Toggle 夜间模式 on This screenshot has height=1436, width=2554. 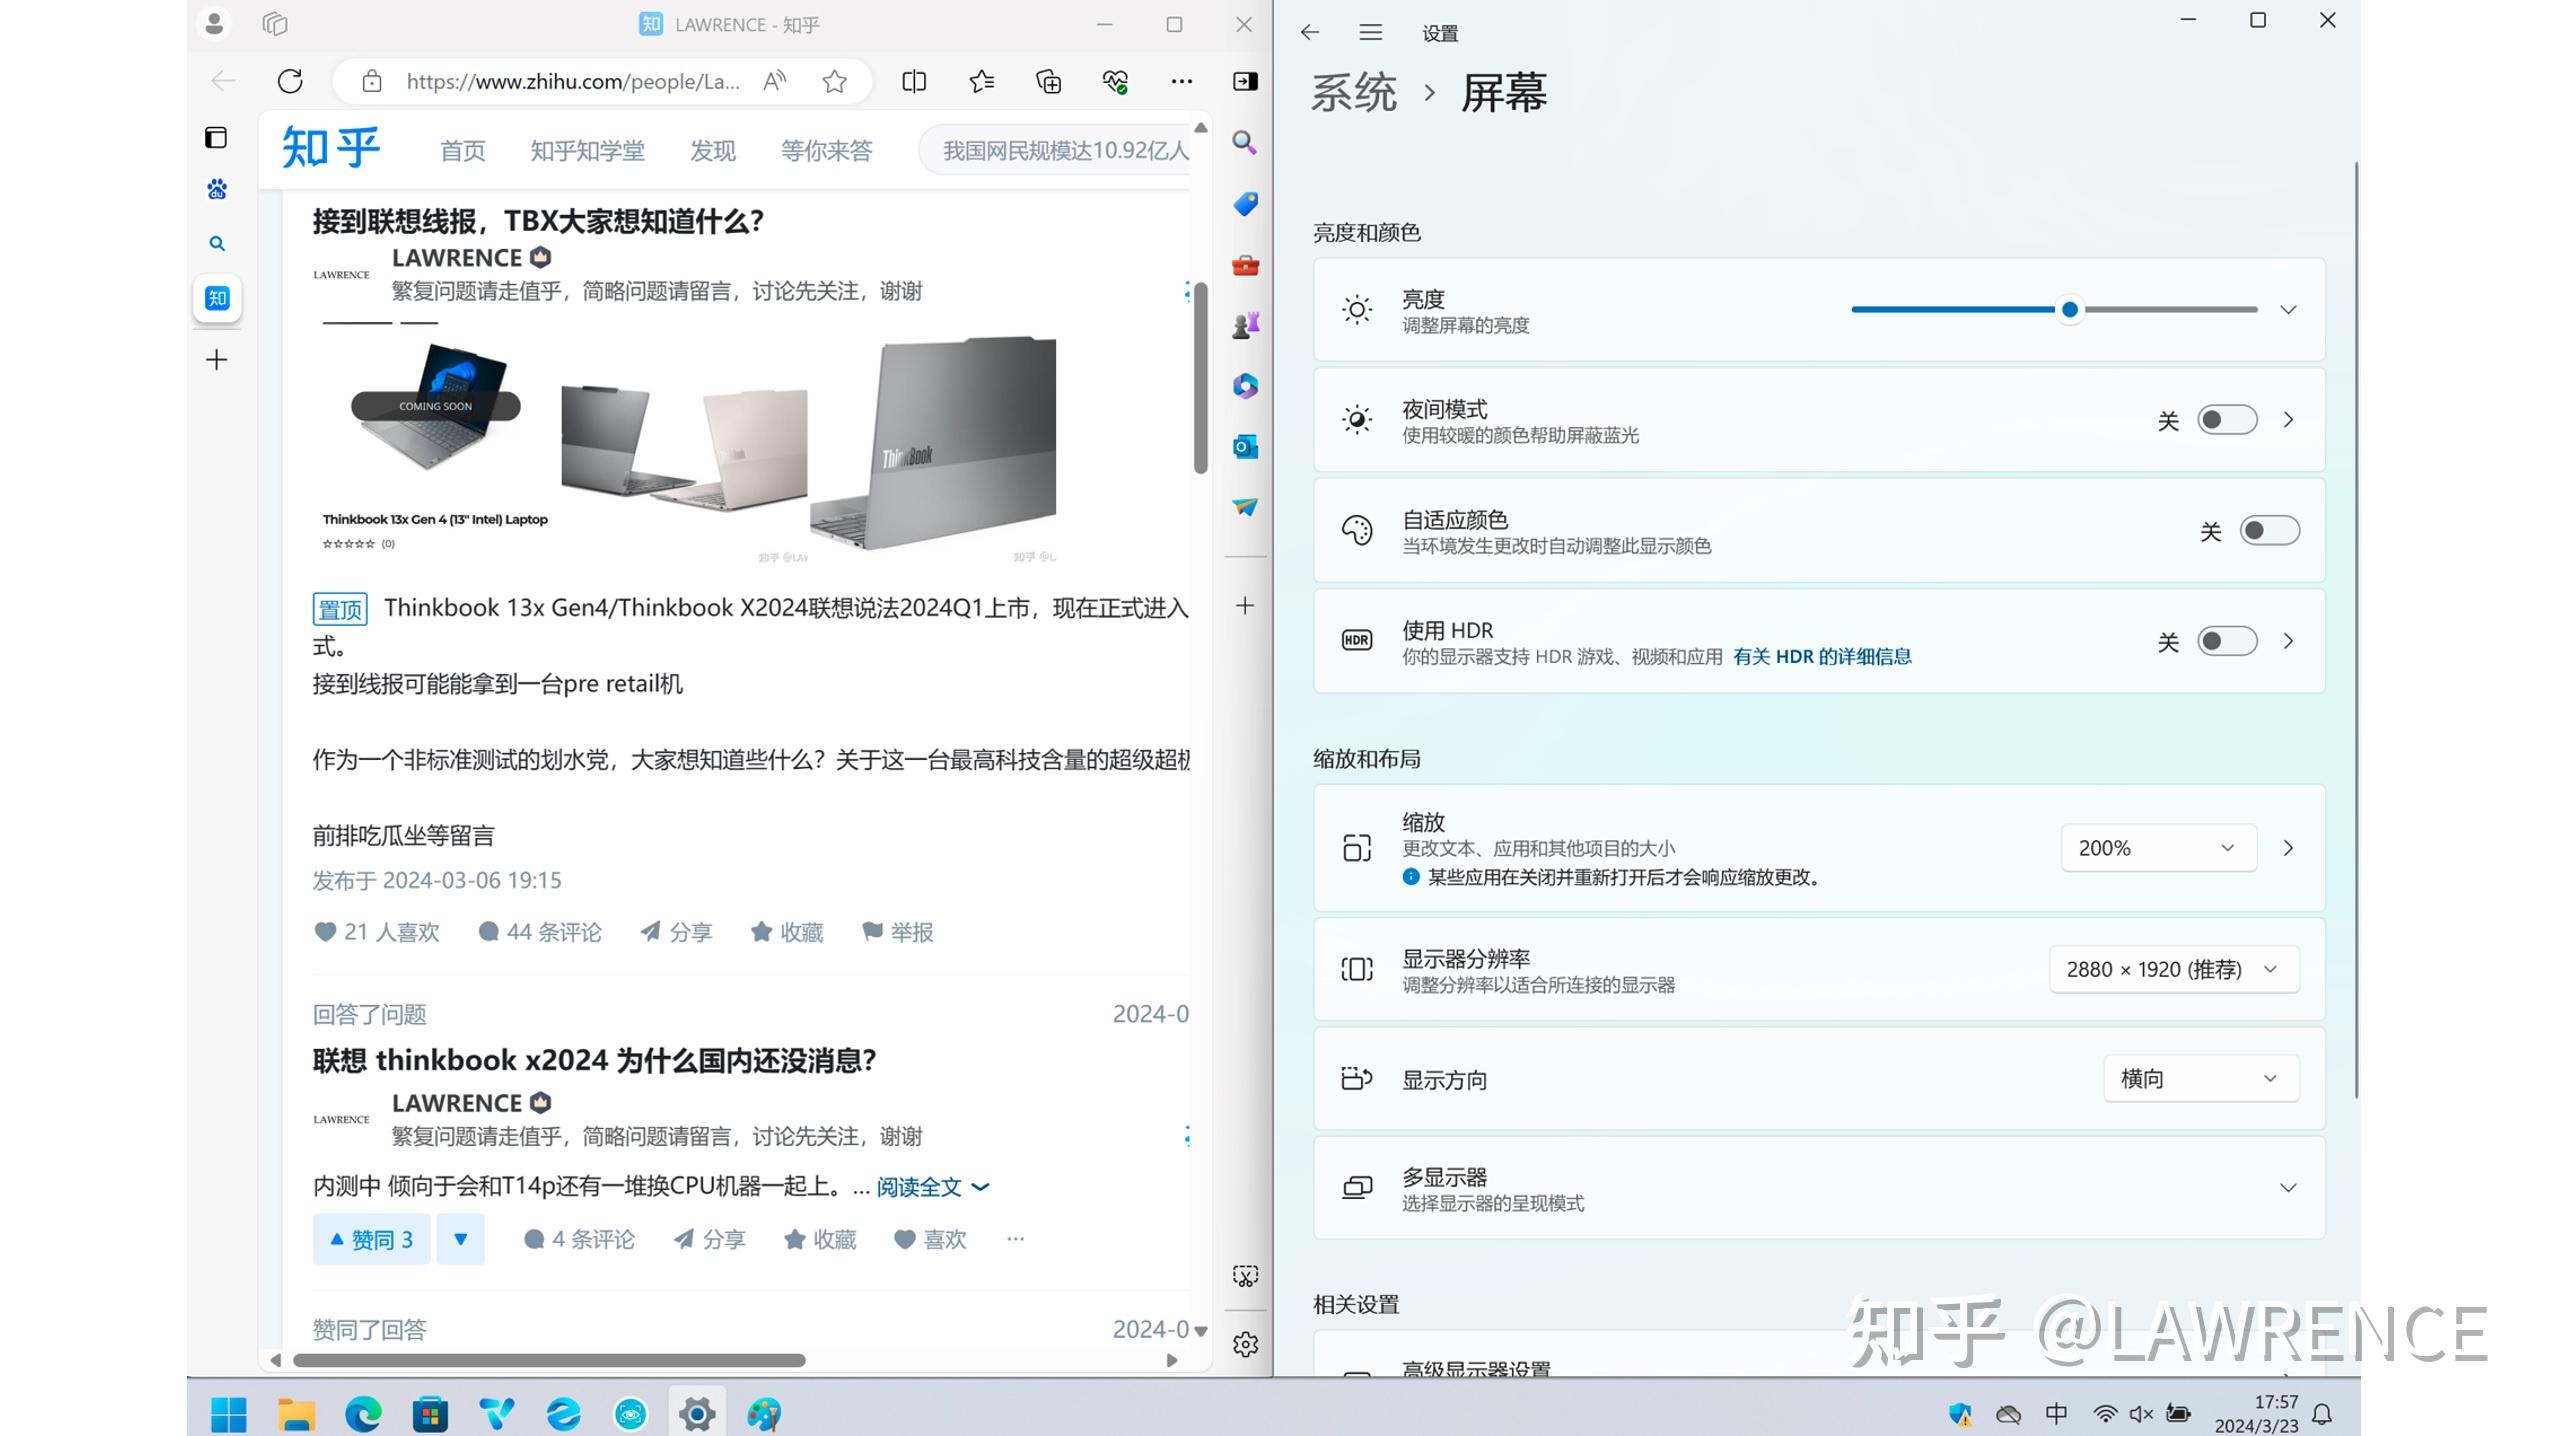click(2227, 420)
